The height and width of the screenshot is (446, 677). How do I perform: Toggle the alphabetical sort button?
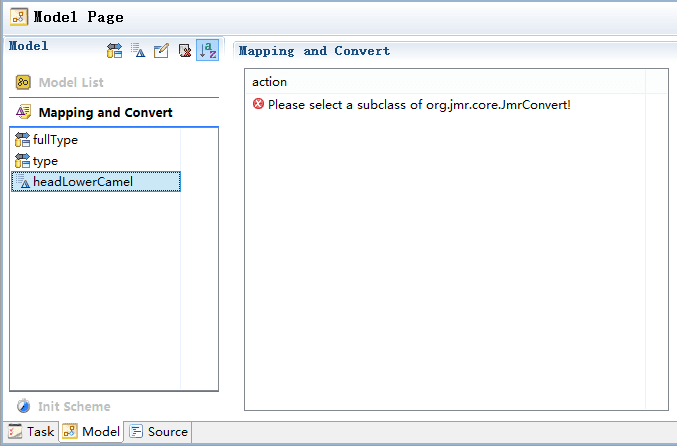pyautogui.click(x=208, y=50)
